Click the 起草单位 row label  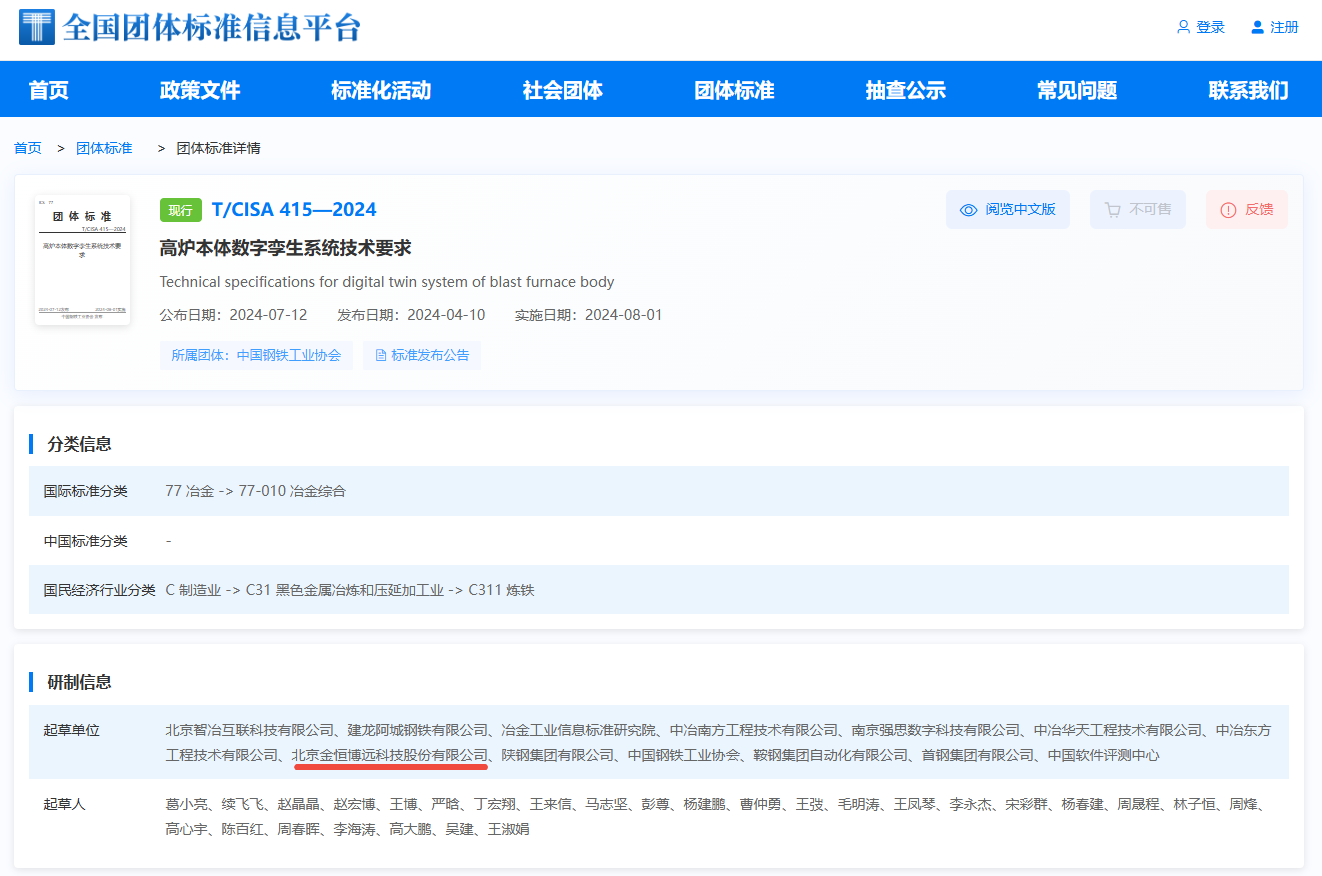(x=72, y=730)
